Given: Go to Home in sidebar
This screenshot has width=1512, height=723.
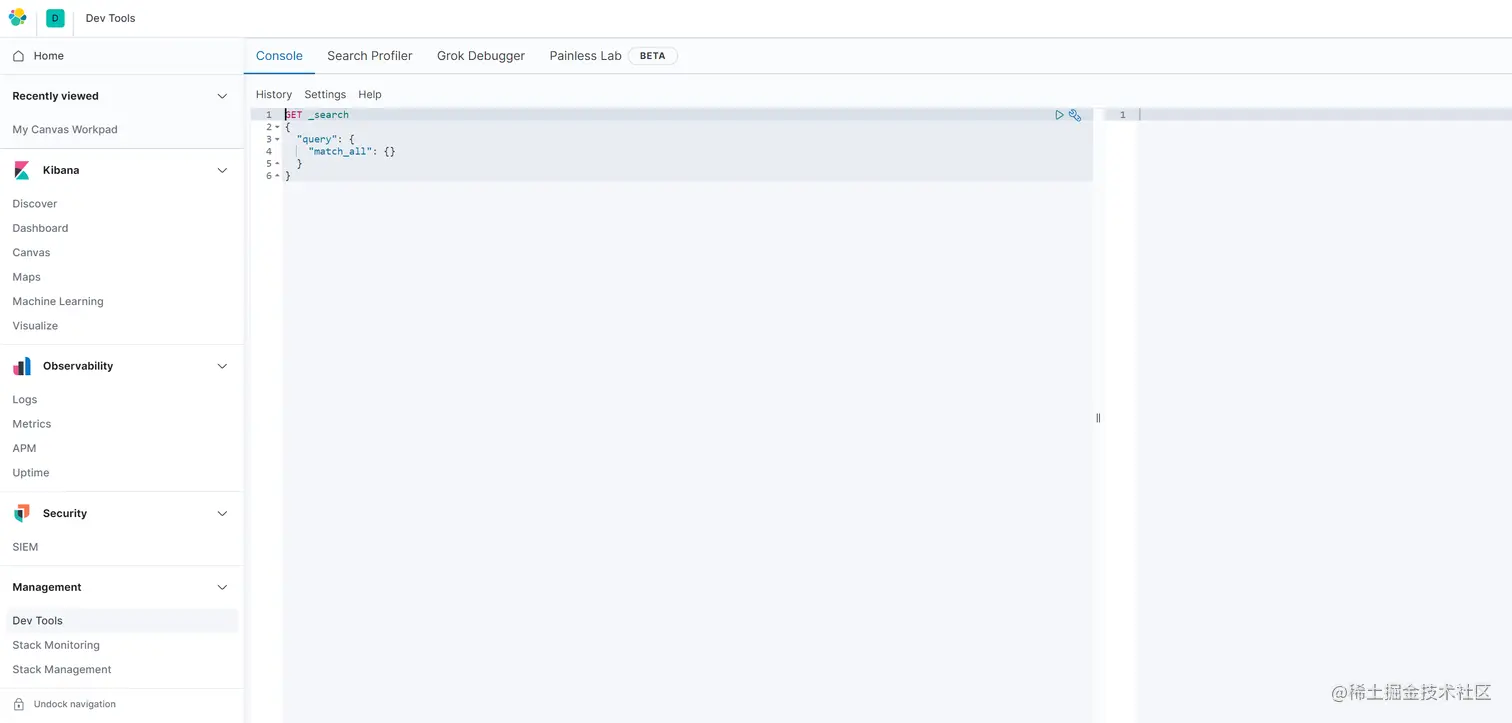Looking at the screenshot, I should pos(49,56).
